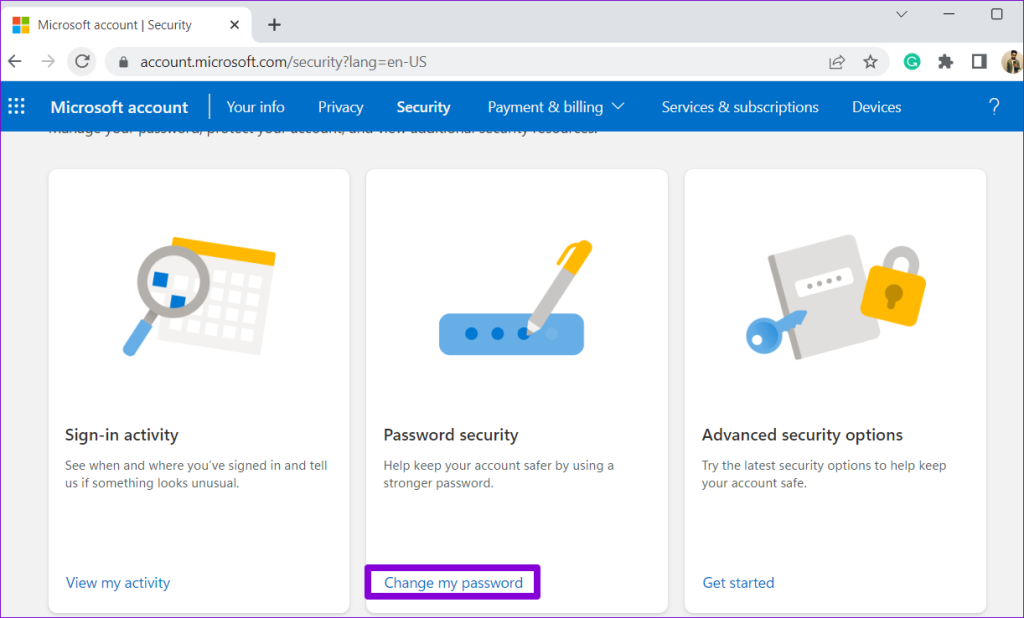Click the Microsoft account home title

tap(119, 106)
